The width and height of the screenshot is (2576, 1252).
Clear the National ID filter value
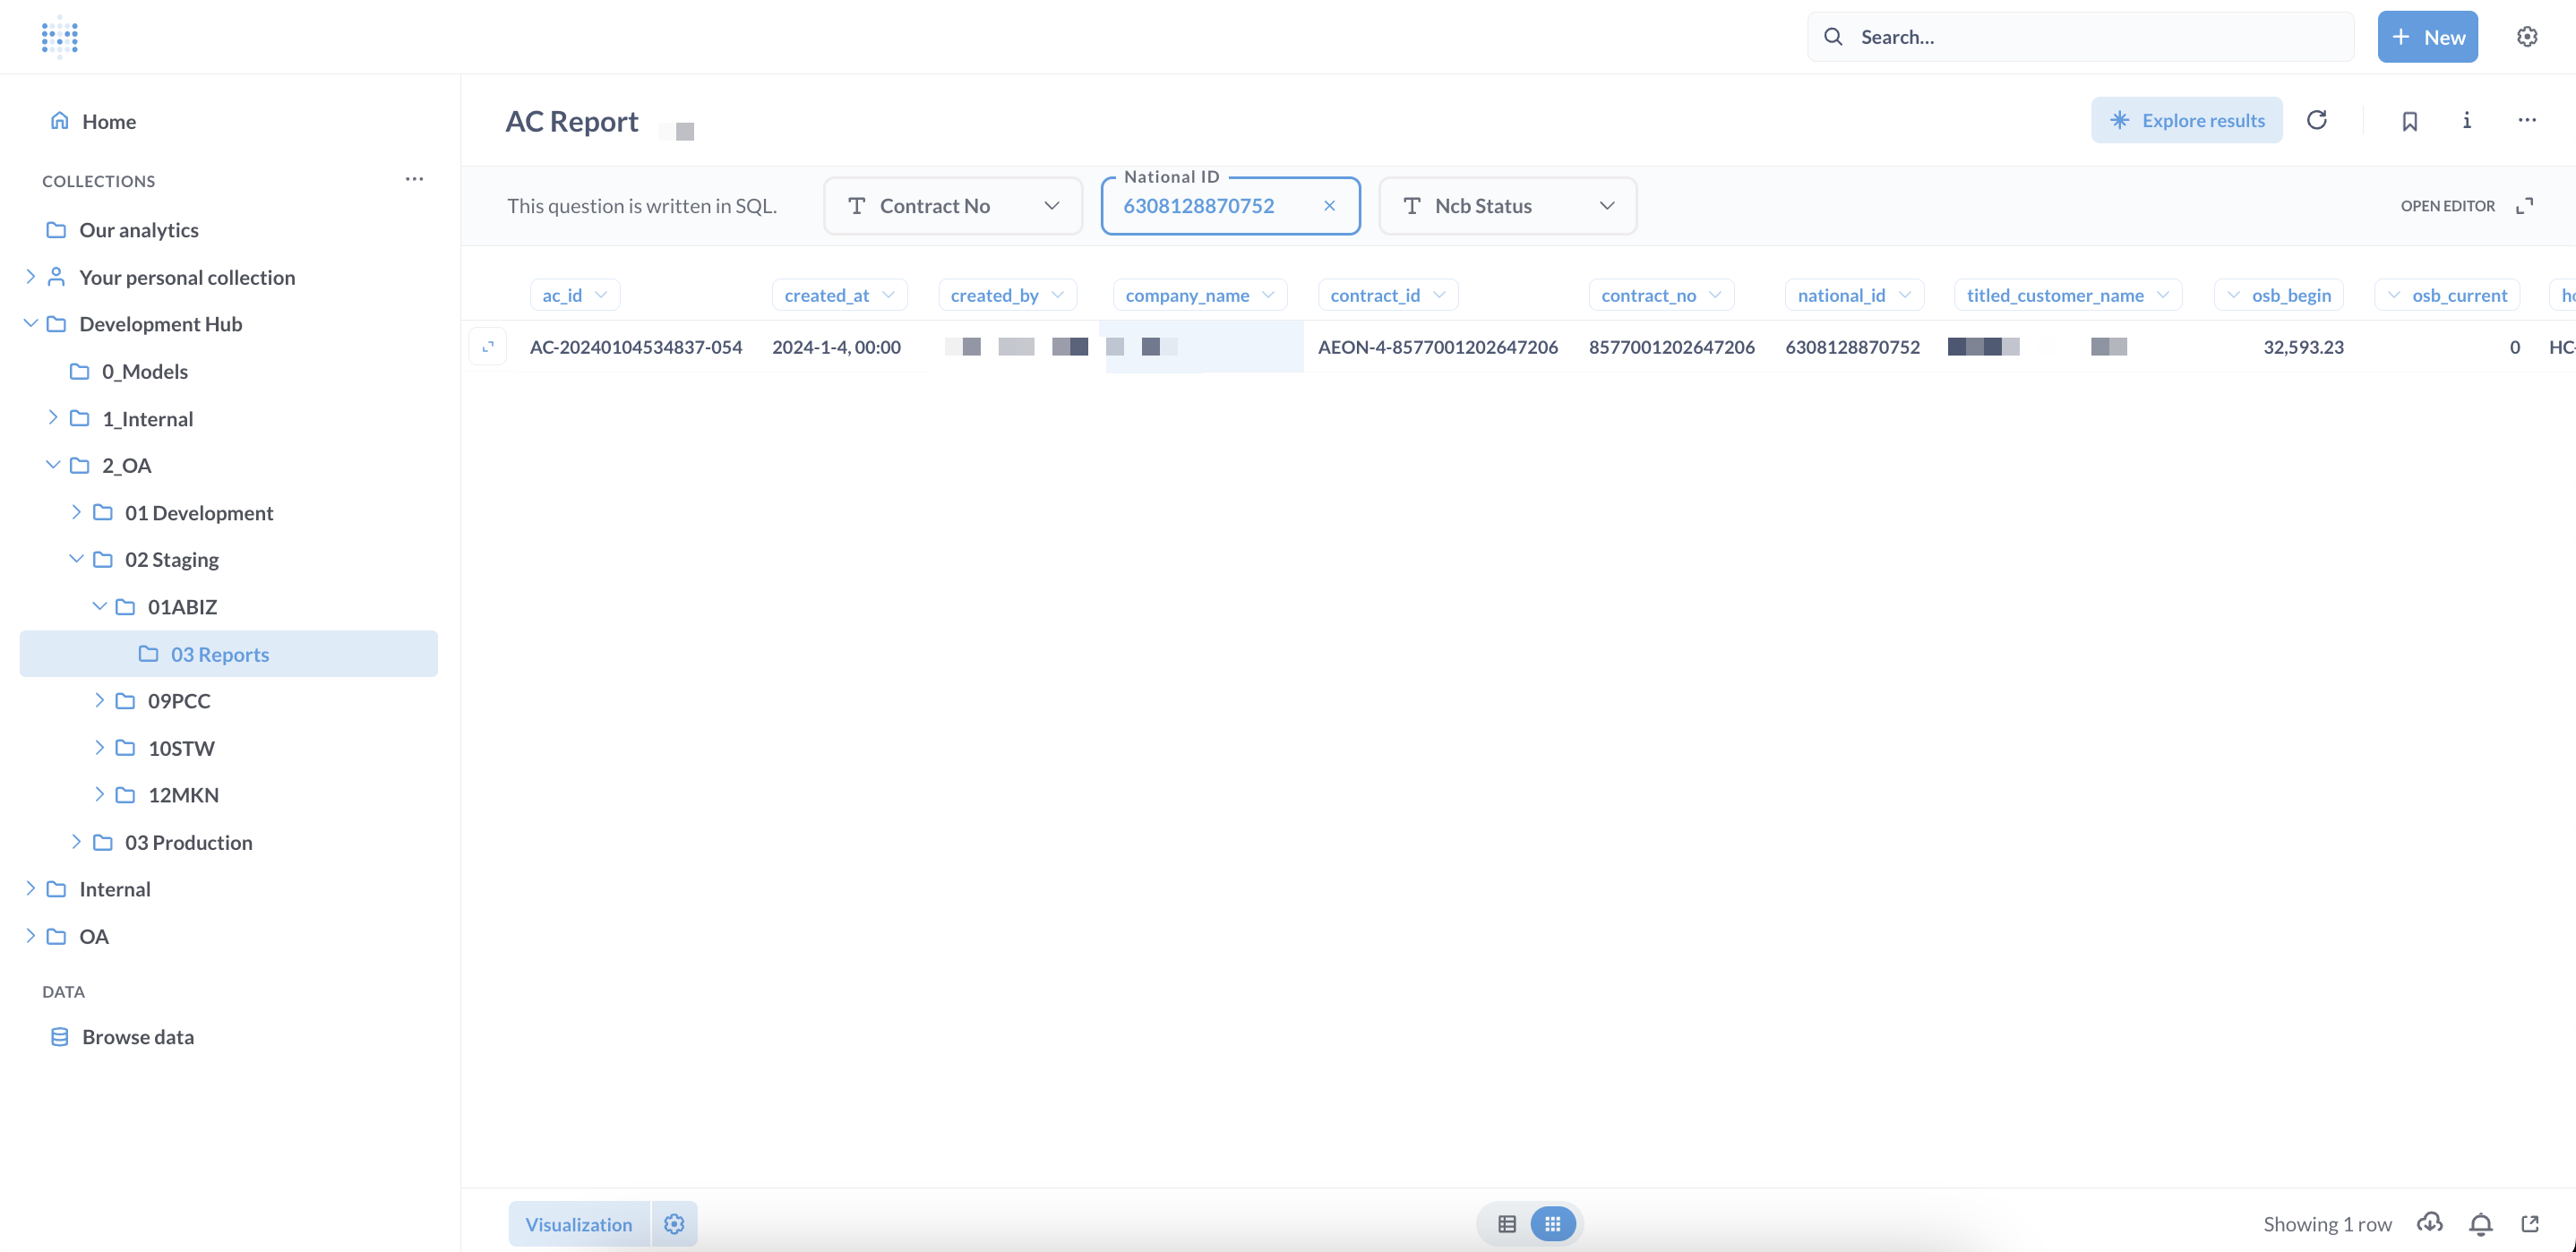point(1329,206)
